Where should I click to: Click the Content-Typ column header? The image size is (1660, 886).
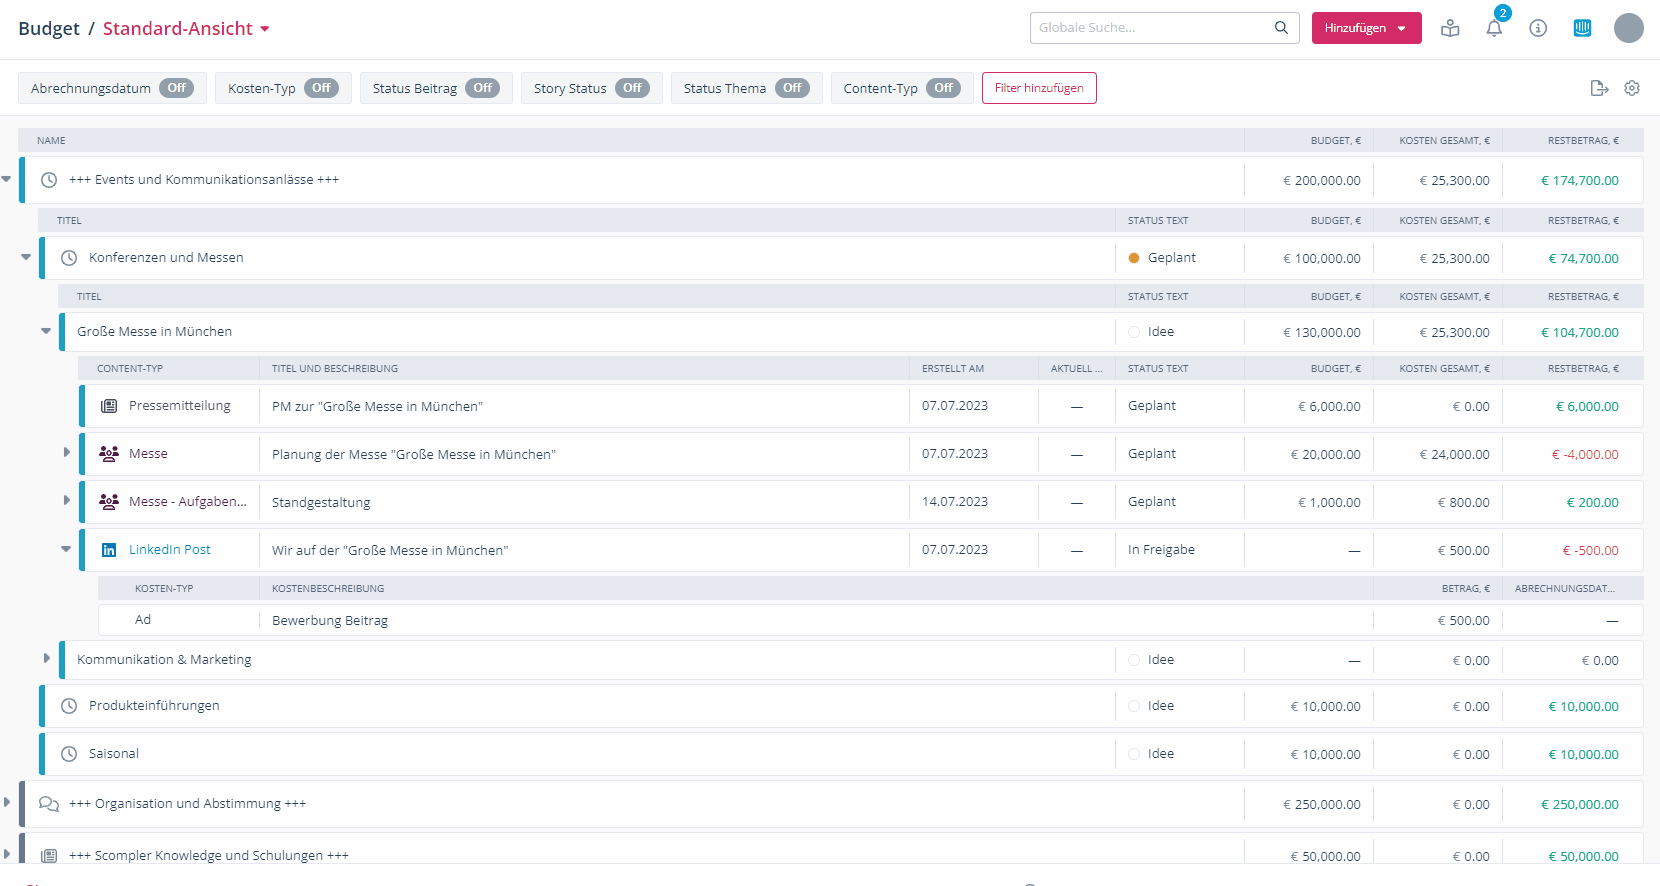pos(130,369)
